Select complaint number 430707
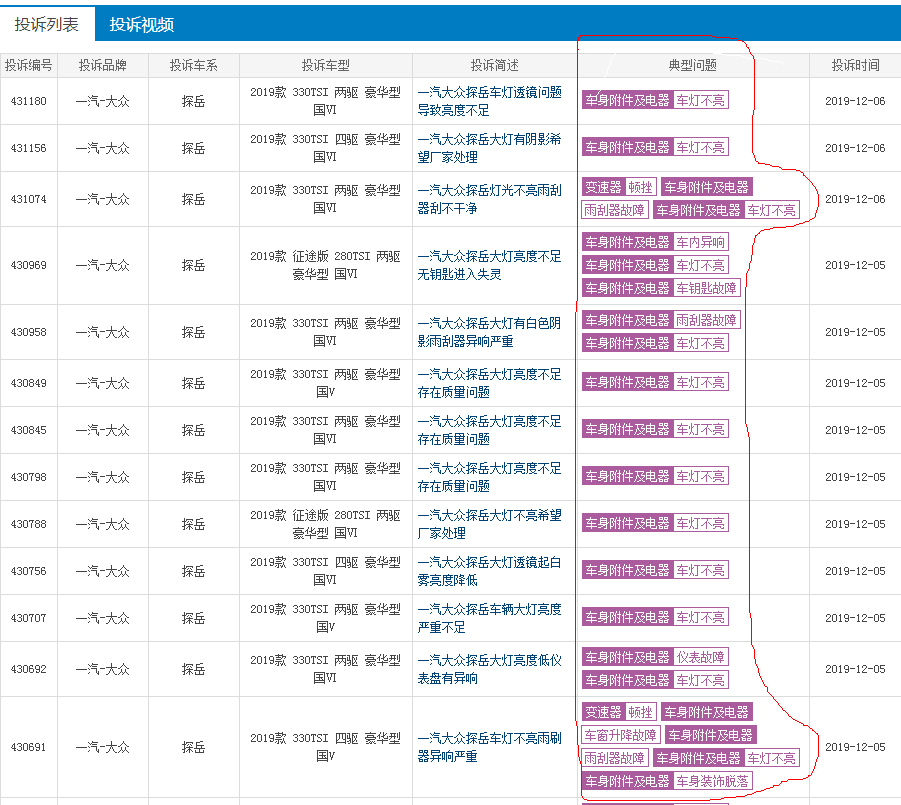901x805 pixels. point(29,618)
